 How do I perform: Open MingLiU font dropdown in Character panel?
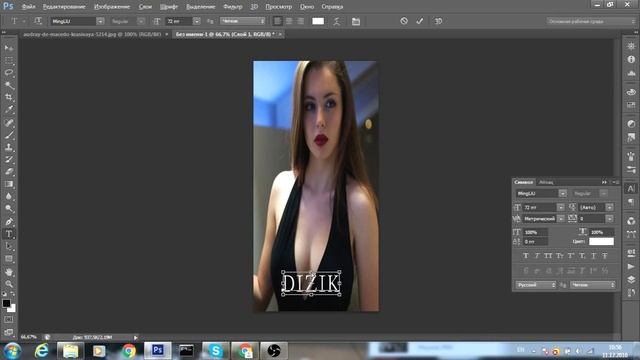[562, 193]
